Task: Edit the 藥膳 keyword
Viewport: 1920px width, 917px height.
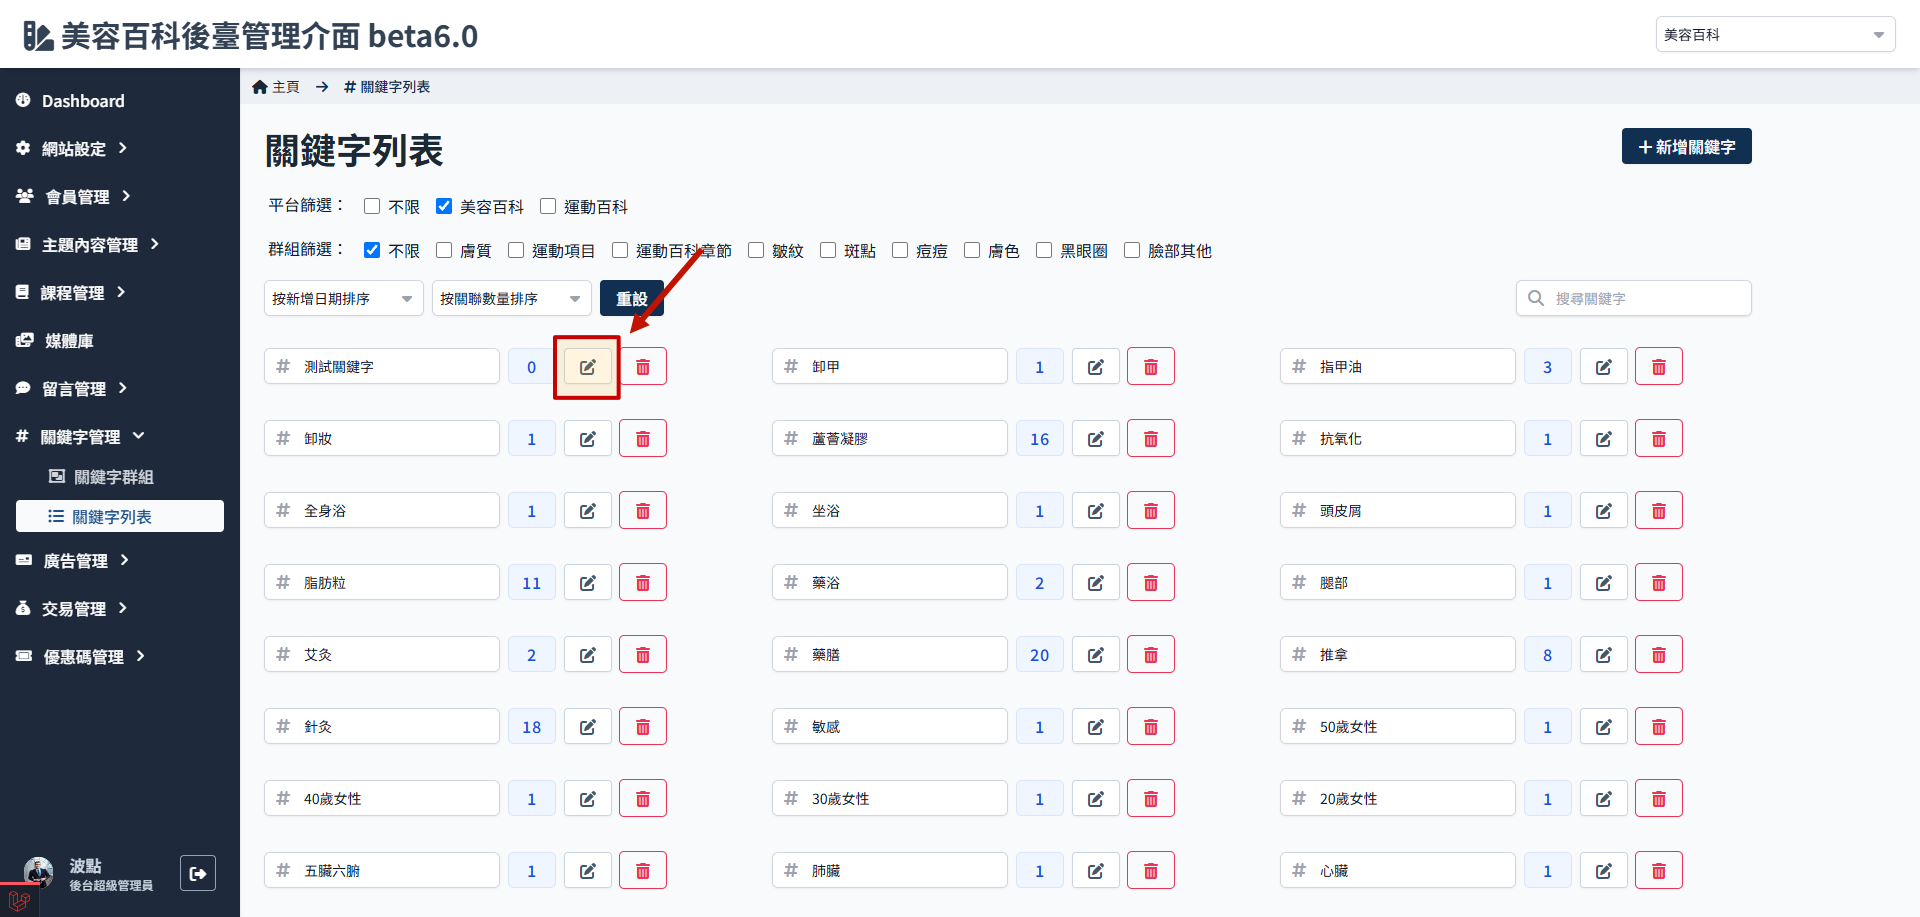Action: click(1096, 655)
